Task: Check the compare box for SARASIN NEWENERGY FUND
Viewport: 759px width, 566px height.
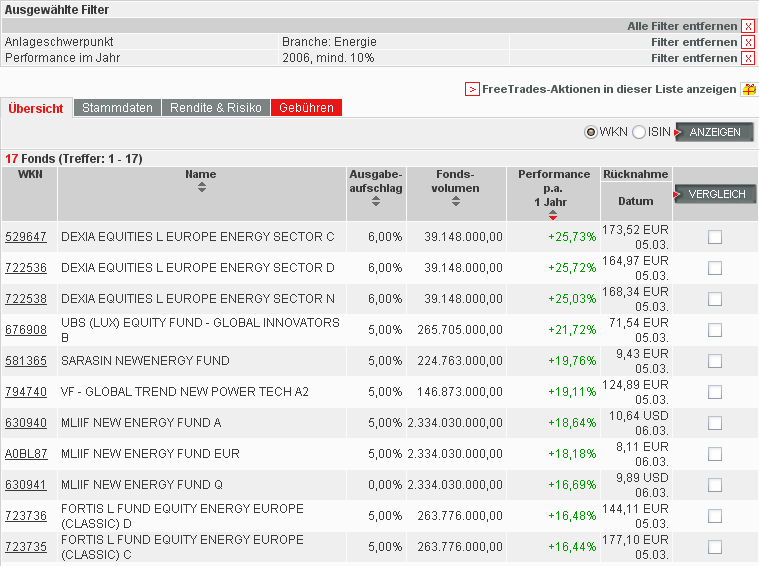Action: pyautogui.click(x=714, y=361)
